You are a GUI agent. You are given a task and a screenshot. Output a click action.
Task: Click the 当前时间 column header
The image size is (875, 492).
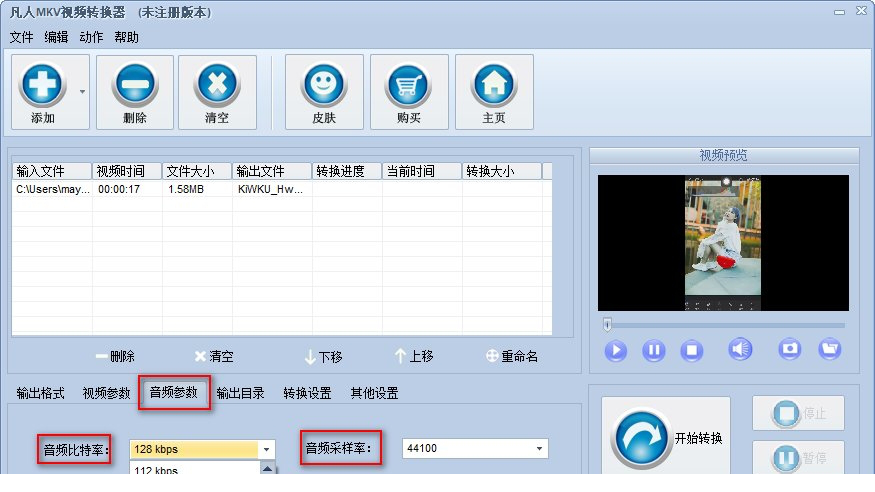422,171
